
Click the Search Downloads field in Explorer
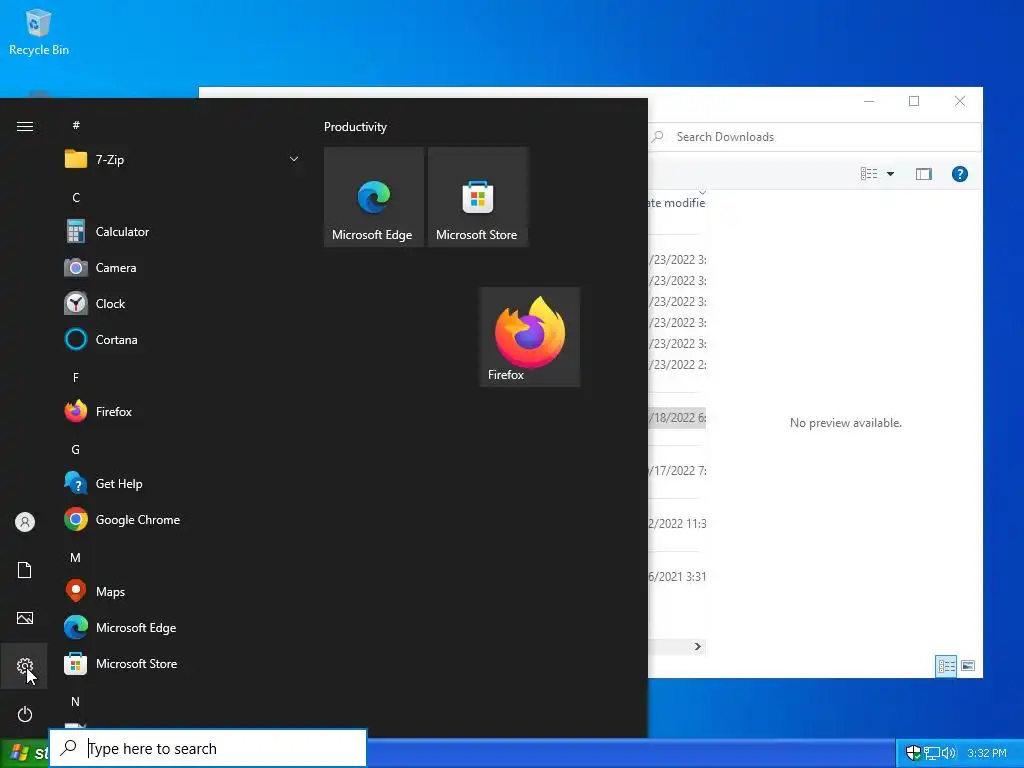point(814,136)
